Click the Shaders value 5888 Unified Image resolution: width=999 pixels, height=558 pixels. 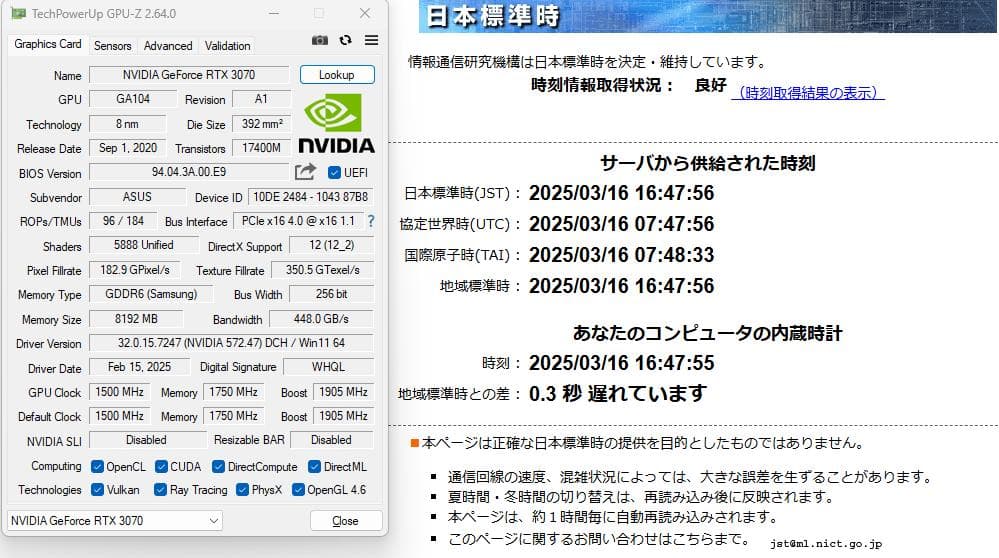[x=143, y=245]
